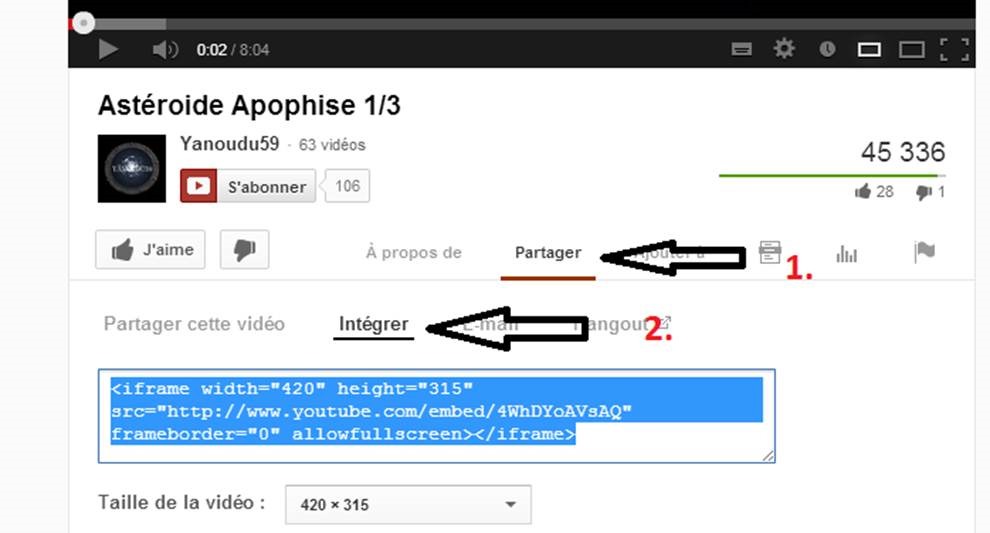Screen dimensions: 990x533
Task: Select the Partager tab
Action: [x=548, y=253]
